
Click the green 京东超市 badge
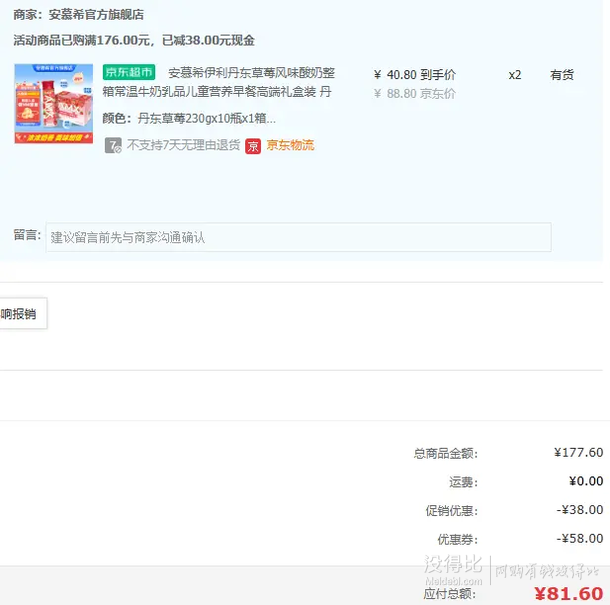pos(129,72)
